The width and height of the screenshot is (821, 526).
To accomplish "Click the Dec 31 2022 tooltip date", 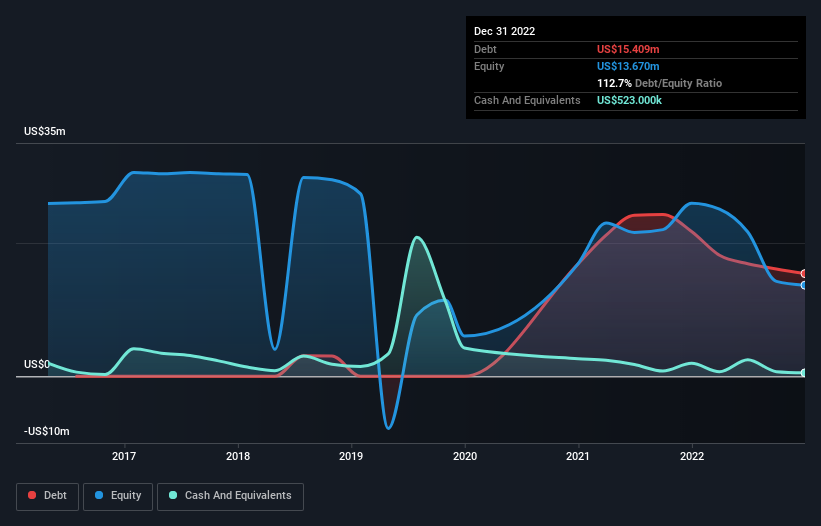I will [504, 31].
